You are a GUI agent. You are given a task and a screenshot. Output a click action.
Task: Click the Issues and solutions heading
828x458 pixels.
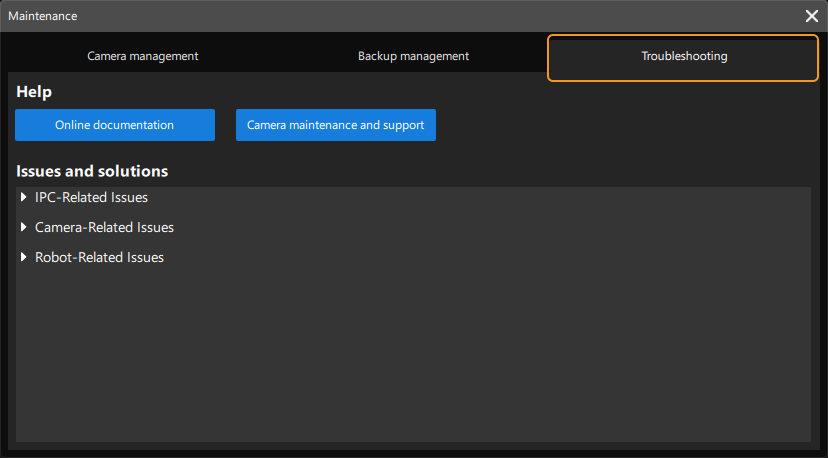[92, 171]
